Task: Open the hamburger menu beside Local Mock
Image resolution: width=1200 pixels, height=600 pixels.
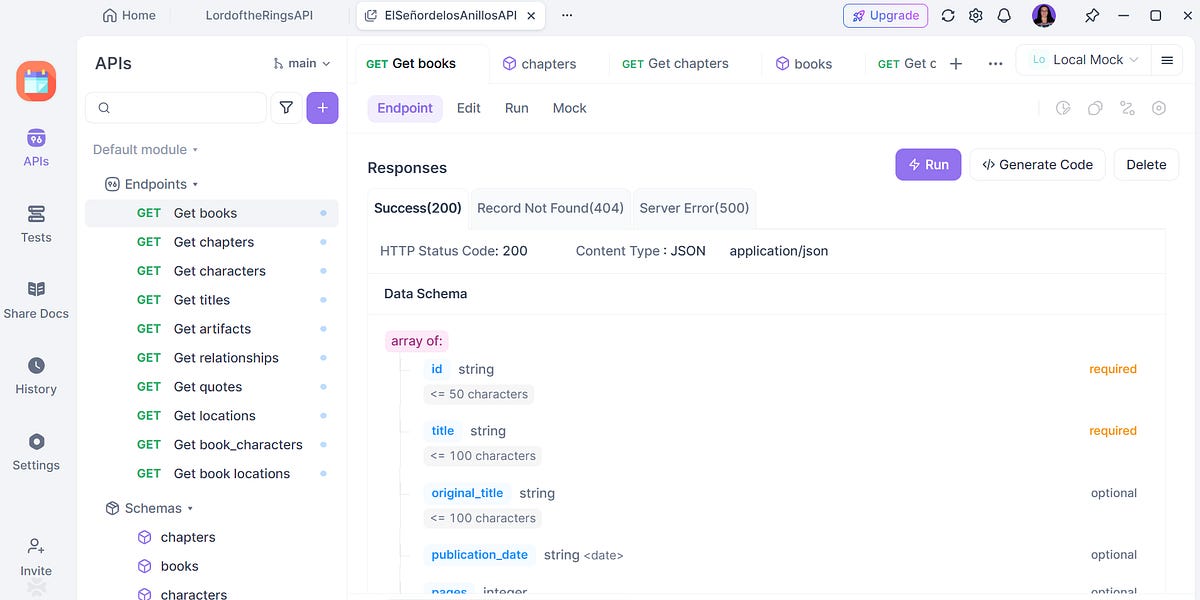Action: pos(1167,60)
